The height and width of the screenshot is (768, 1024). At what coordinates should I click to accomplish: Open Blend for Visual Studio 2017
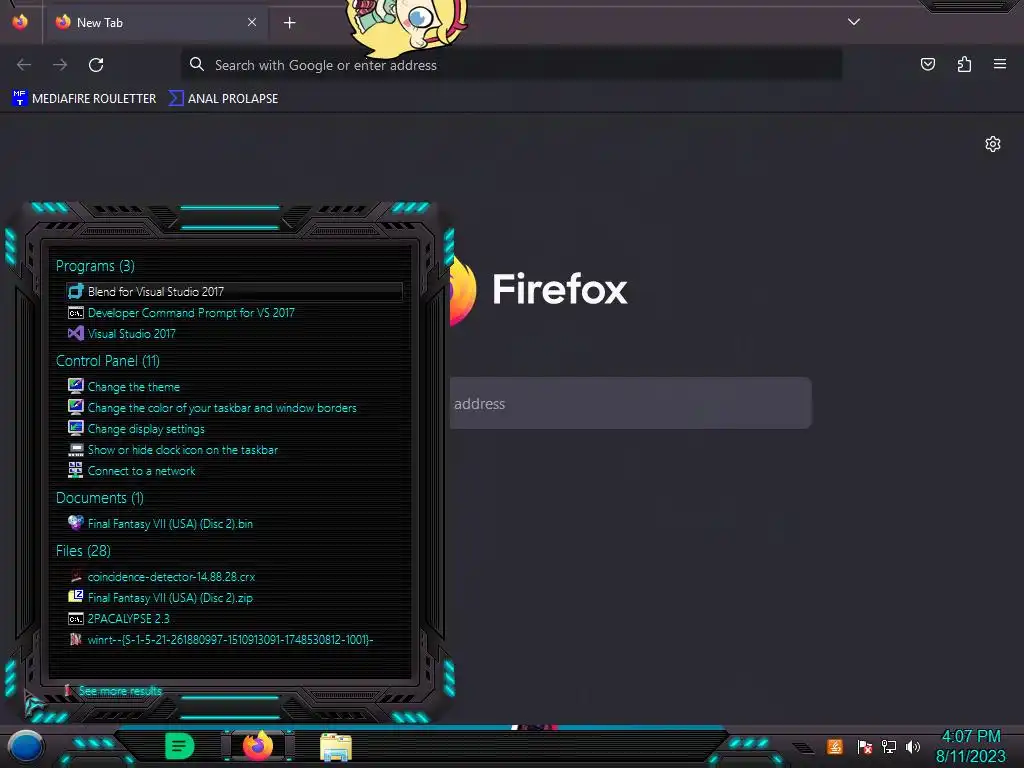(x=234, y=291)
